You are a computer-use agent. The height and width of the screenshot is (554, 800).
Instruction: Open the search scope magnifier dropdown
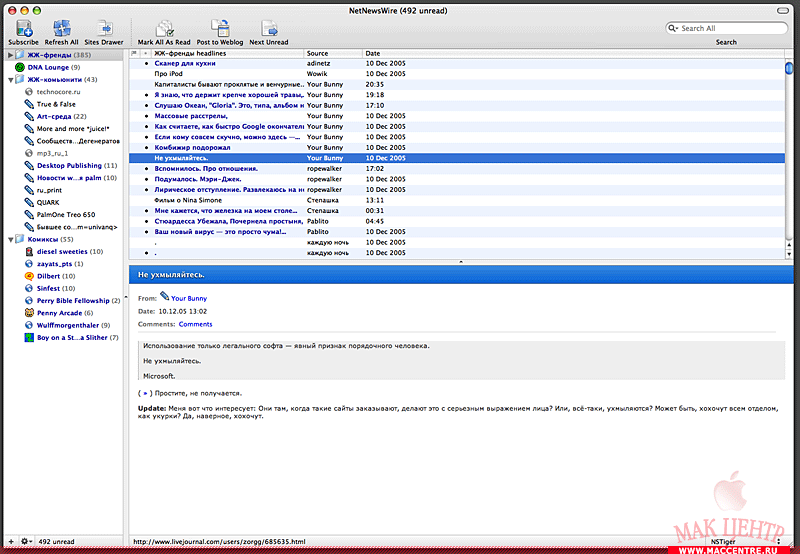coord(673,29)
